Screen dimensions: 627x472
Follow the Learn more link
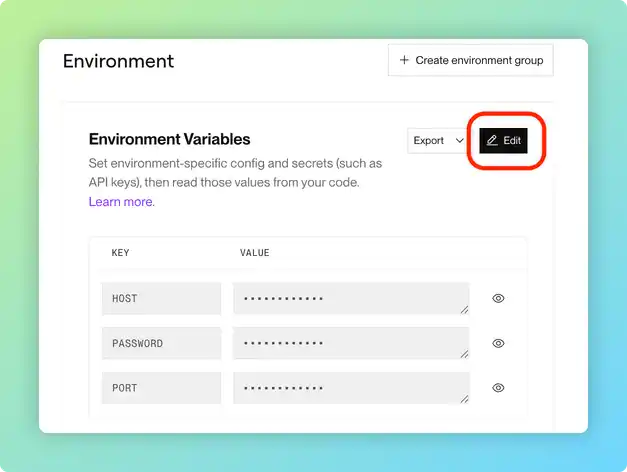pos(121,202)
